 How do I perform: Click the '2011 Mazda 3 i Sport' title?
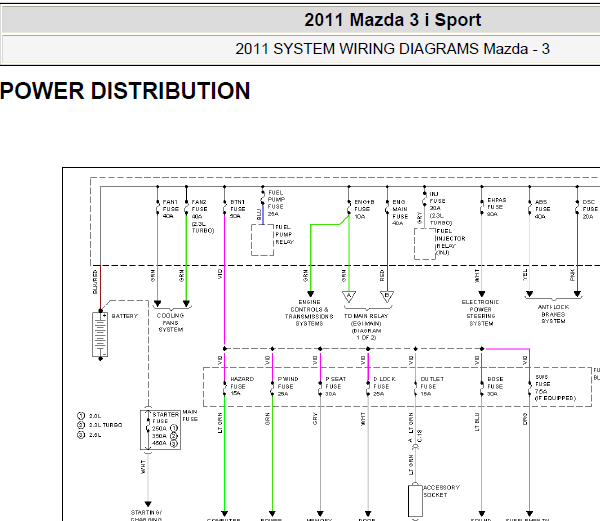(x=393, y=20)
